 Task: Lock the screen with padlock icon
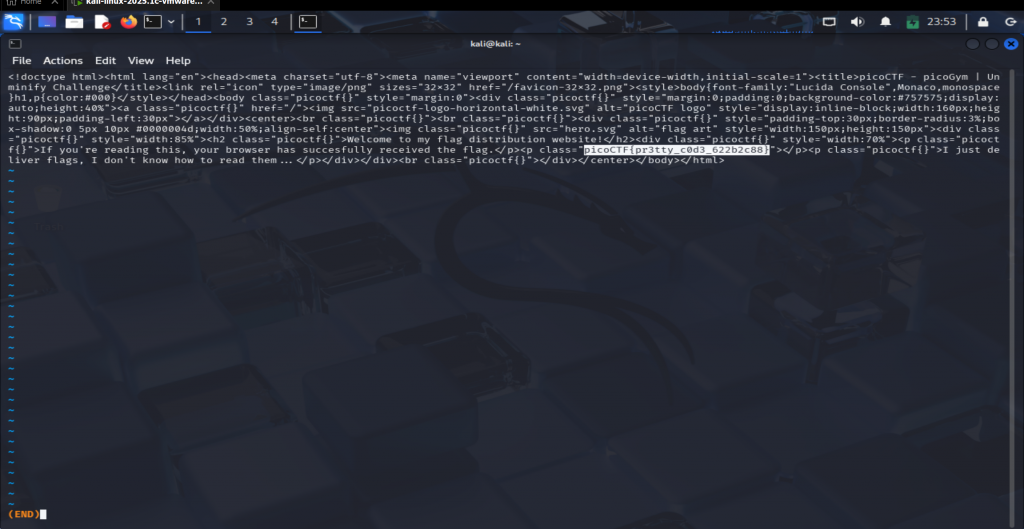click(x=983, y=22)
